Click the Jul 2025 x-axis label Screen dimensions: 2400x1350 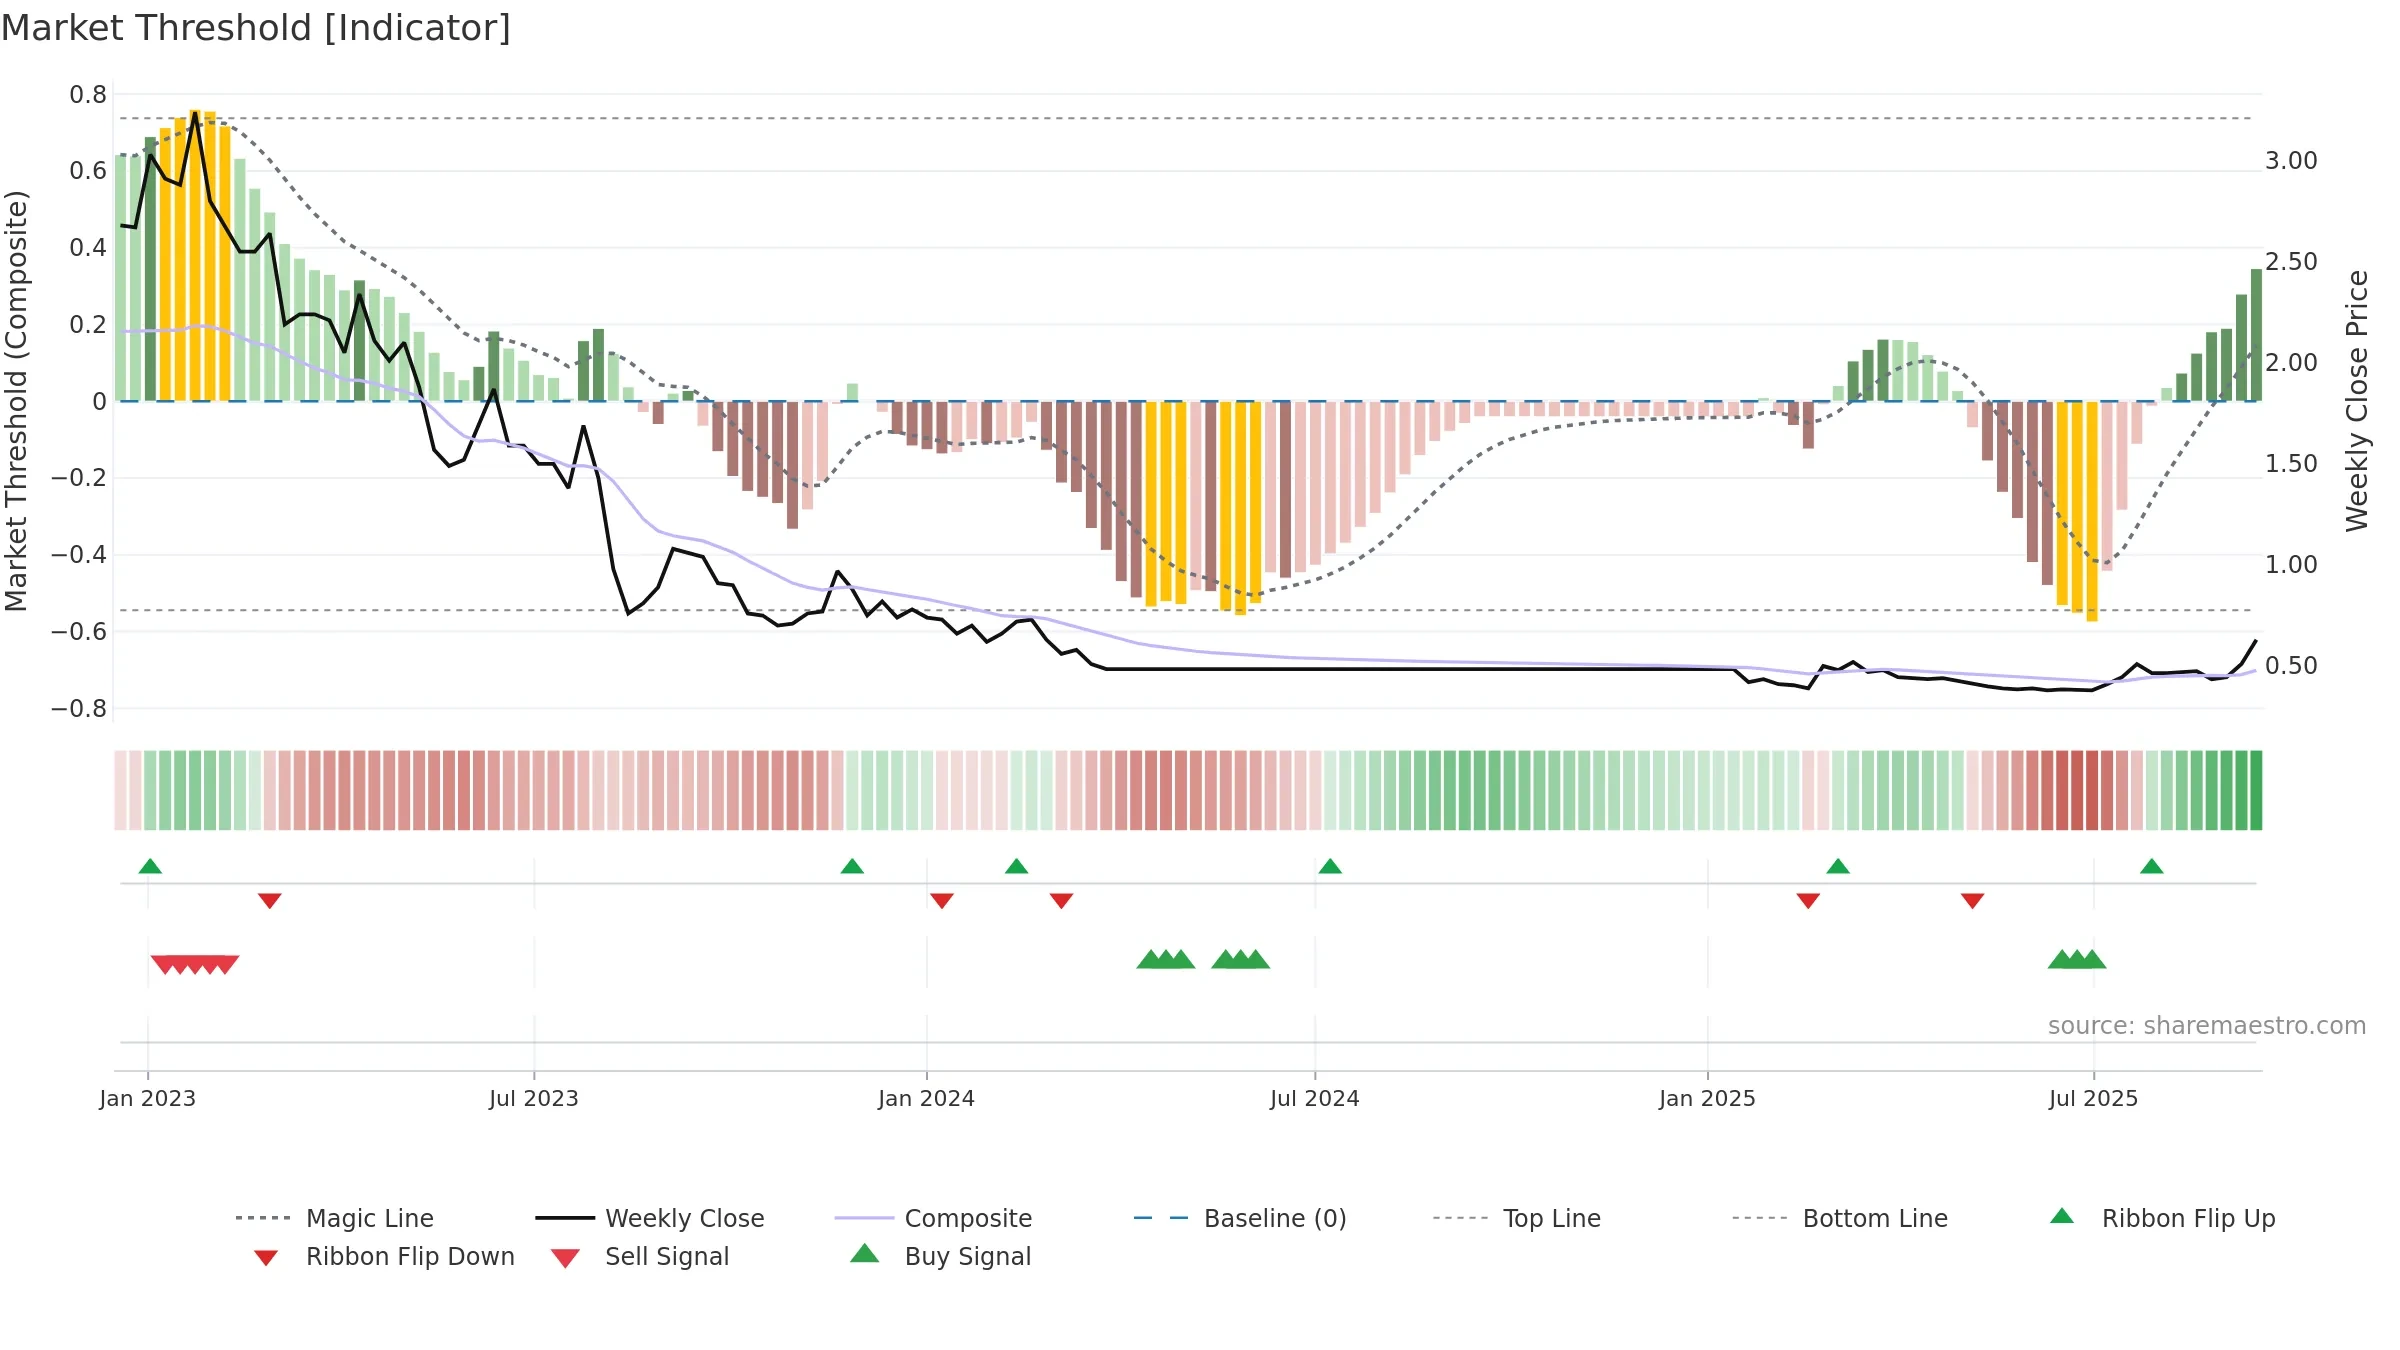(2094, 1099)
